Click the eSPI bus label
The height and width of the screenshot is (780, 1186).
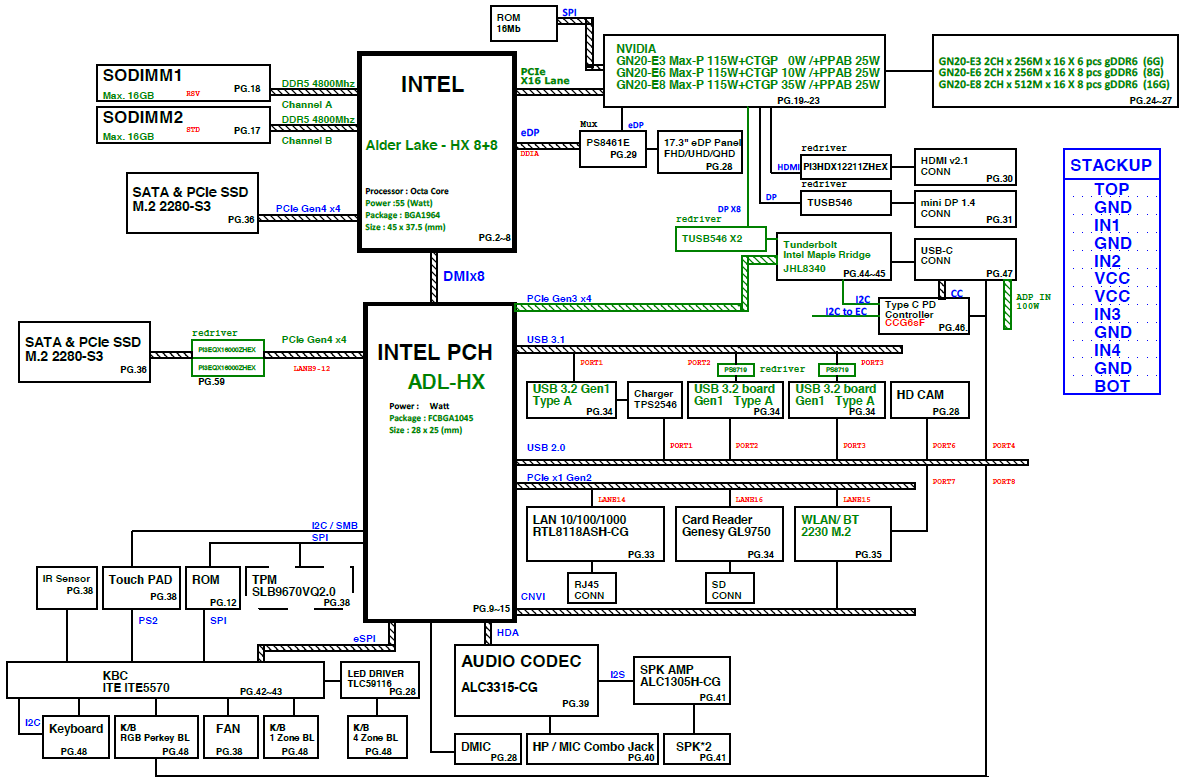coord(365,639)
